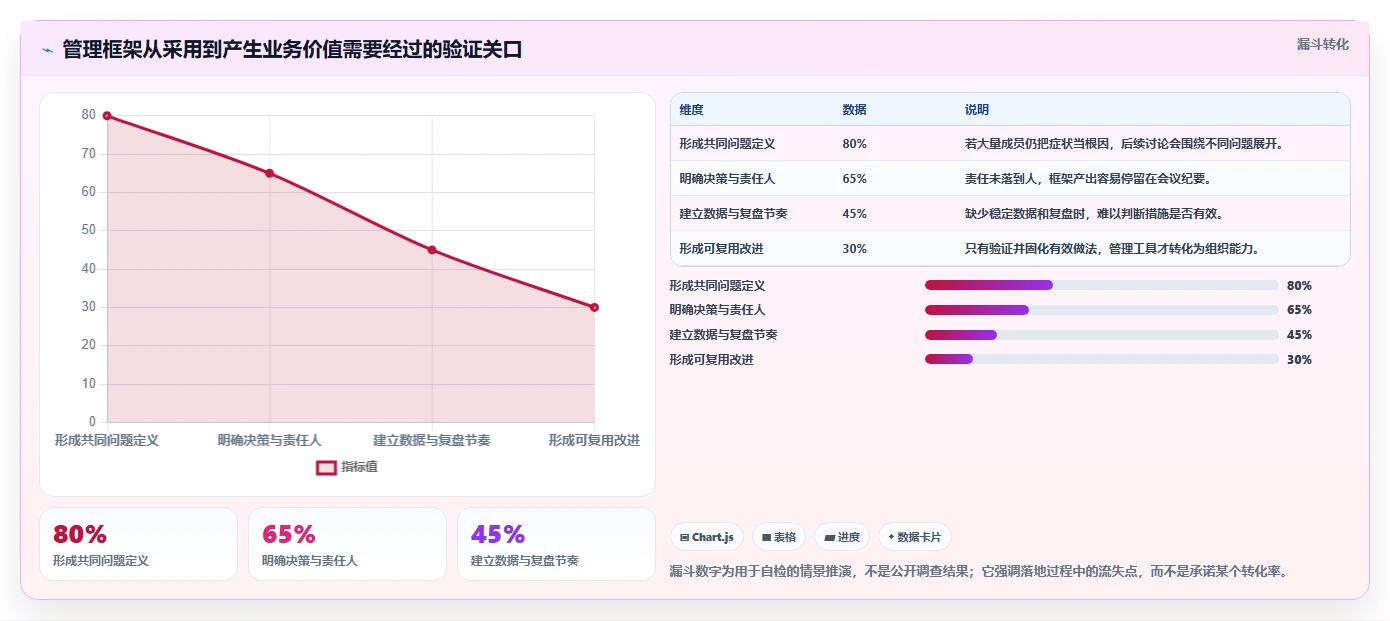Click the 建立数据与复盘节奏 x-axis label
1390x621 pixels.
click(x=432, y=440)
